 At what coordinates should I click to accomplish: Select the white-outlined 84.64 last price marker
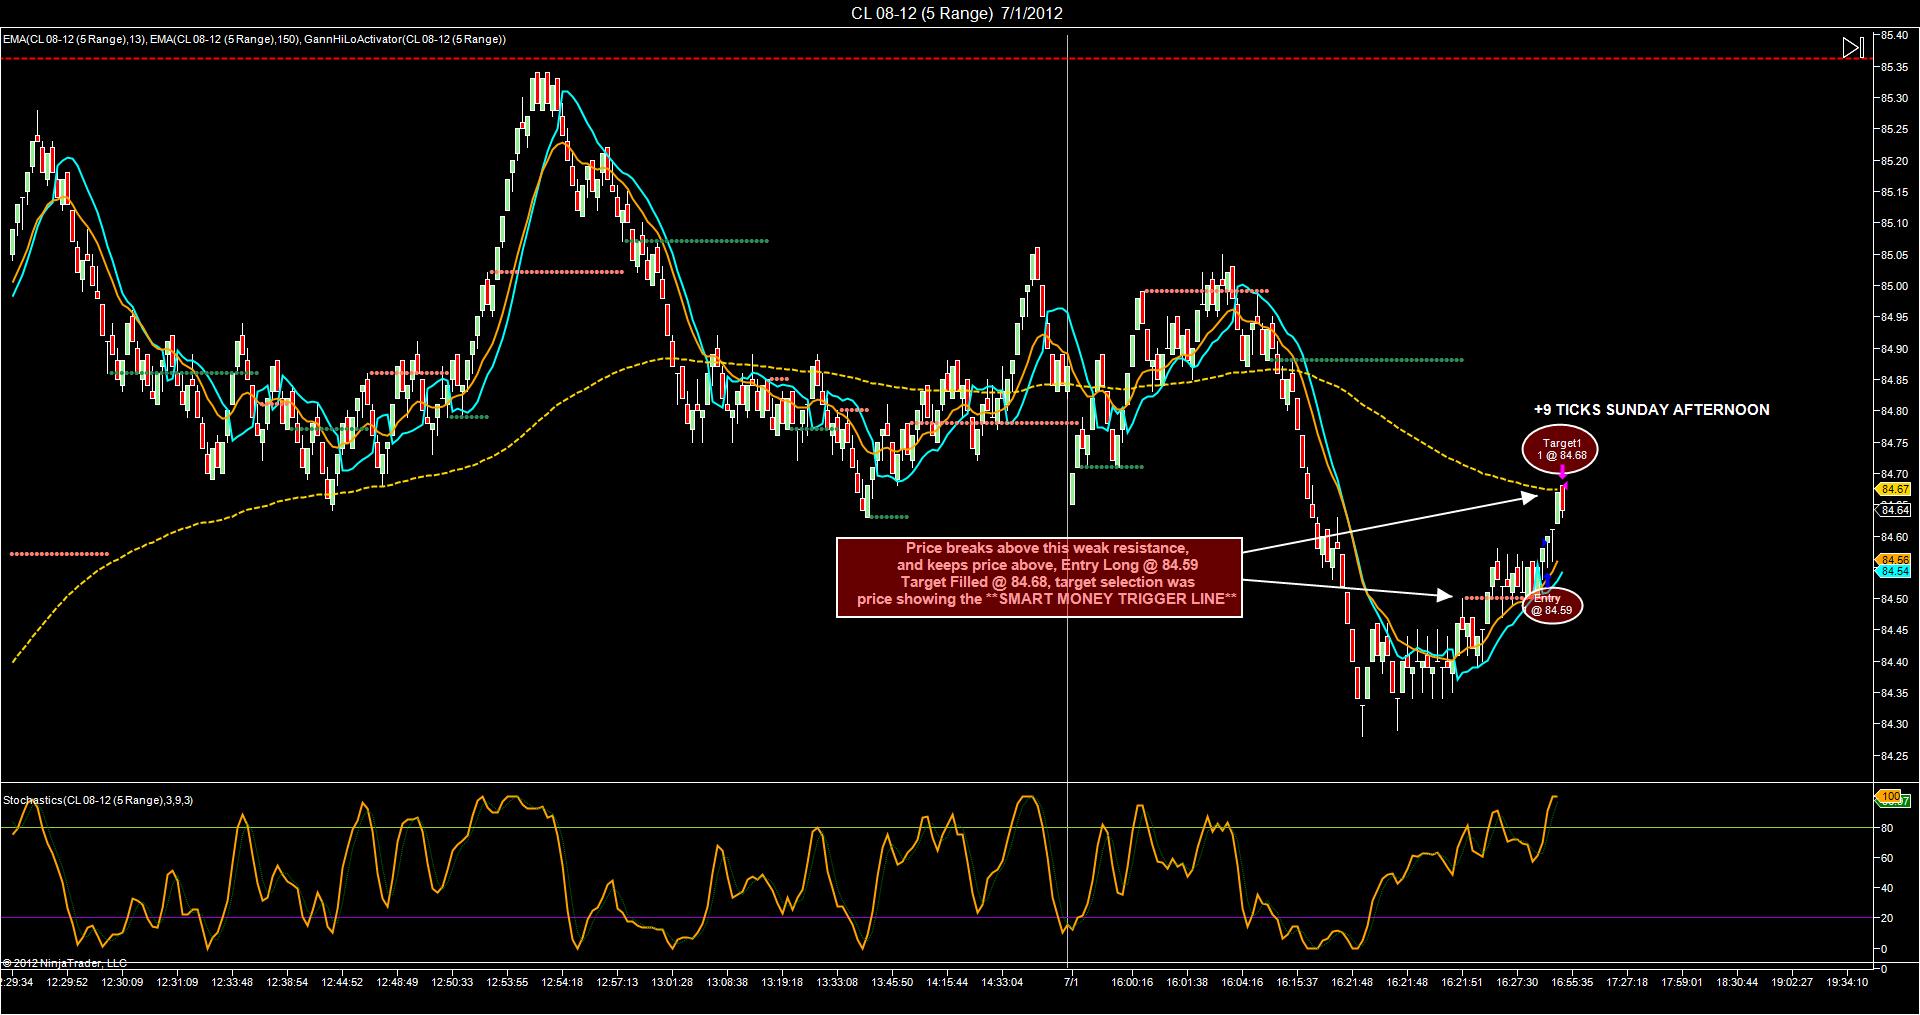pyautogui.click(x=1895, y=510)
